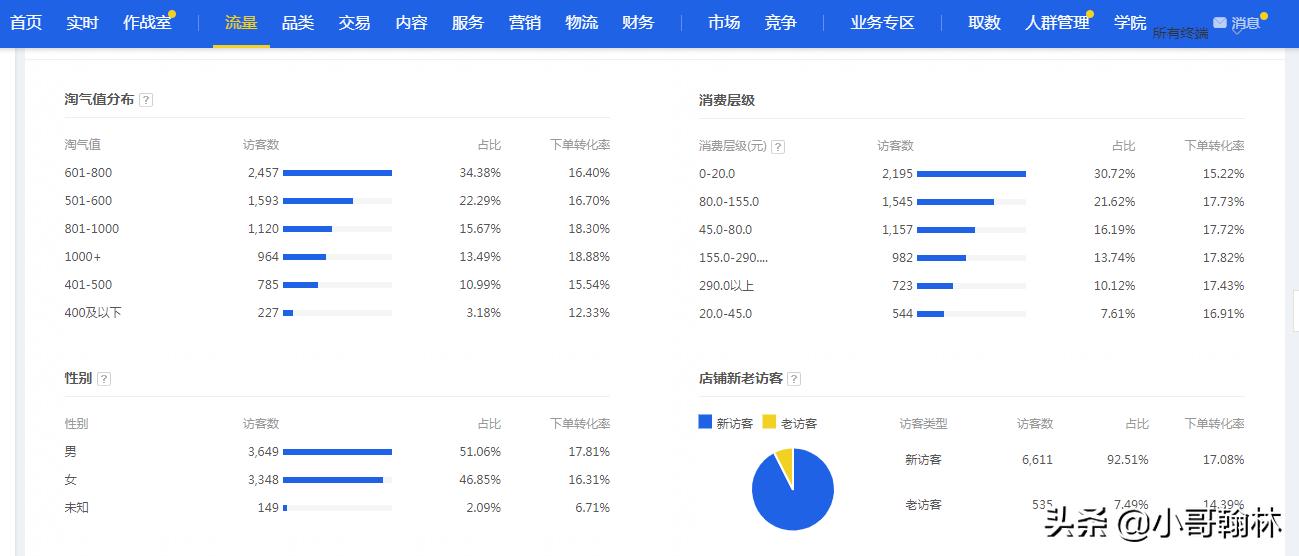Click the new/old visitor pie chart
1299x556 pixels.
tap(793, 489)
